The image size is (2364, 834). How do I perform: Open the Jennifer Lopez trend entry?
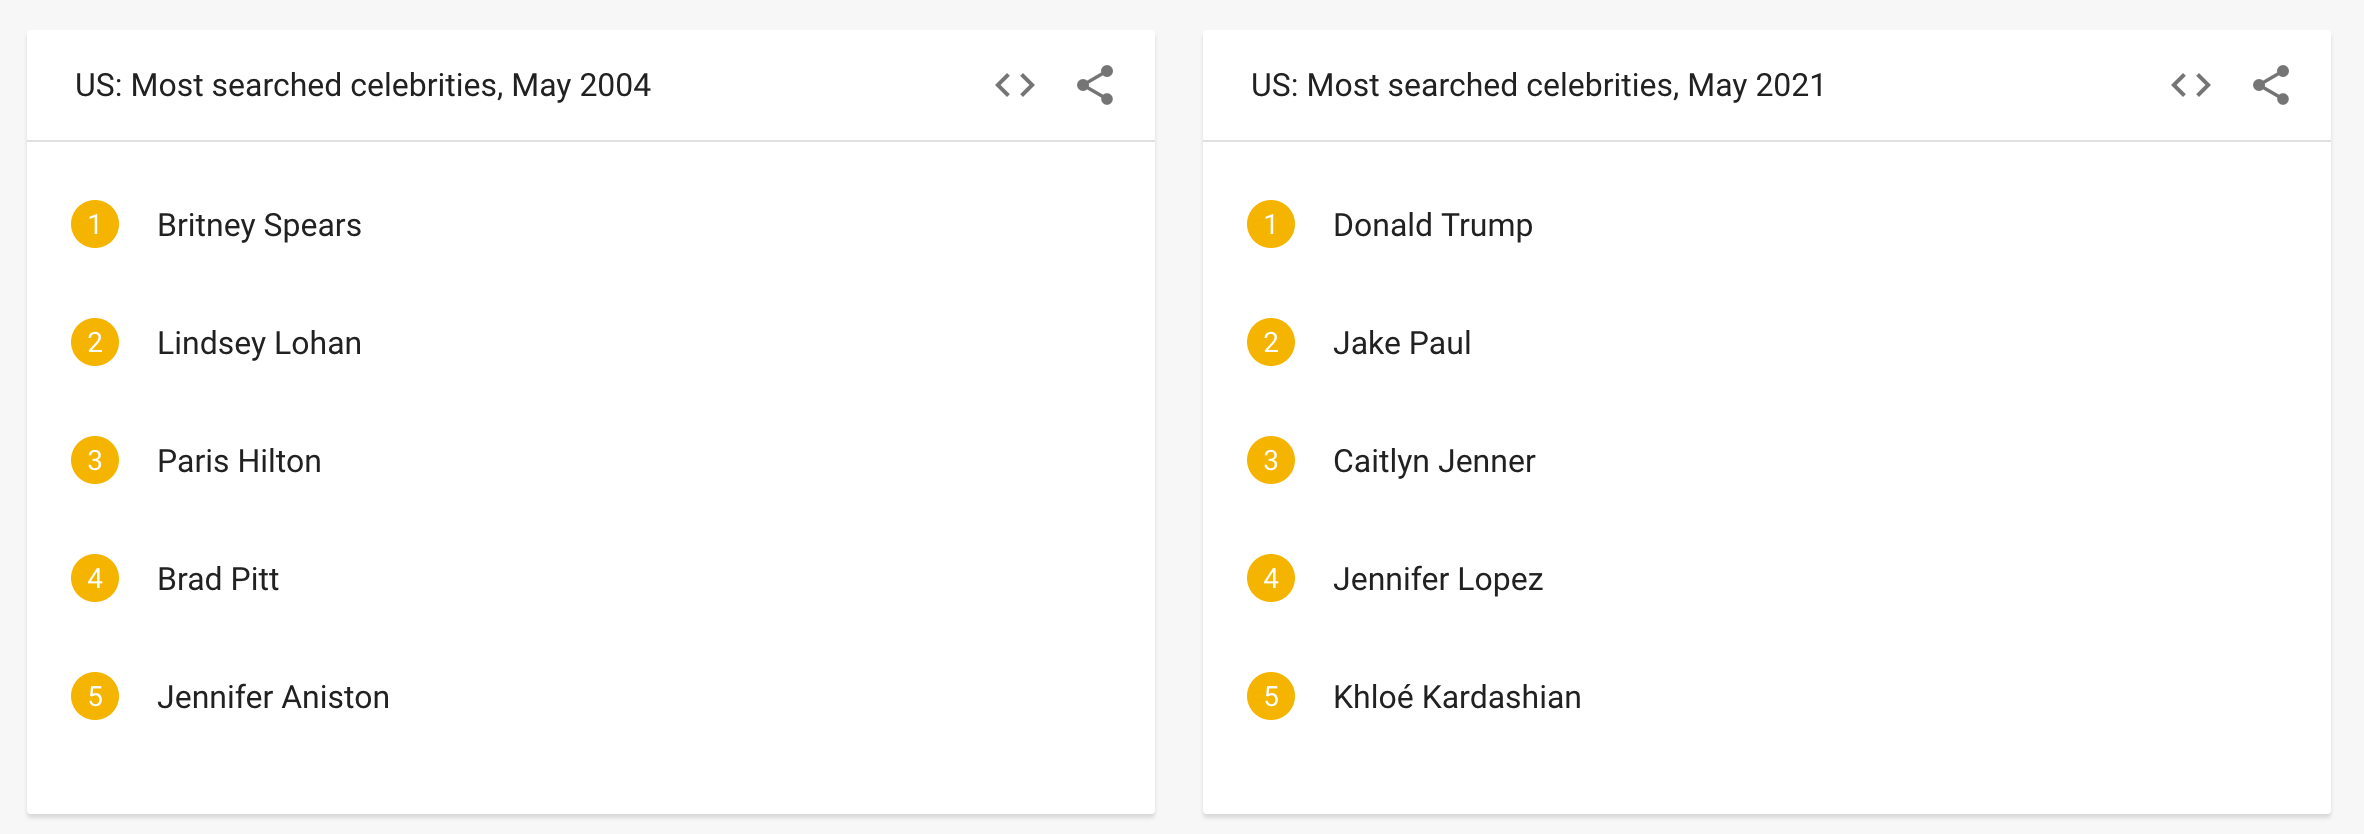coord(1439,579)
